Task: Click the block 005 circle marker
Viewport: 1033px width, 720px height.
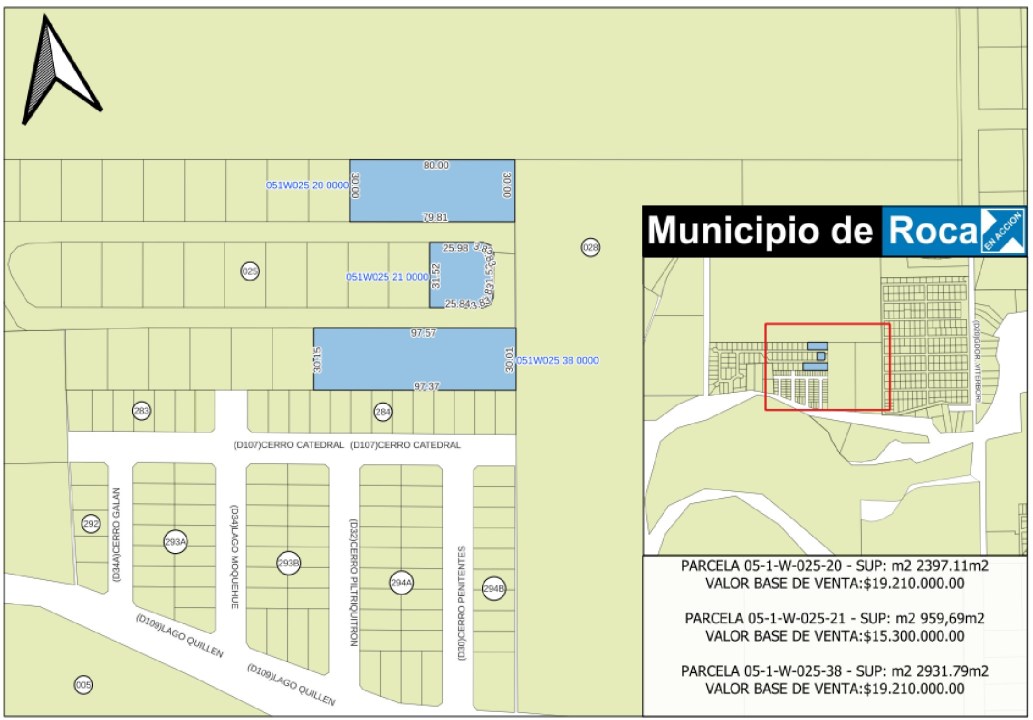Action: [84, 685]
